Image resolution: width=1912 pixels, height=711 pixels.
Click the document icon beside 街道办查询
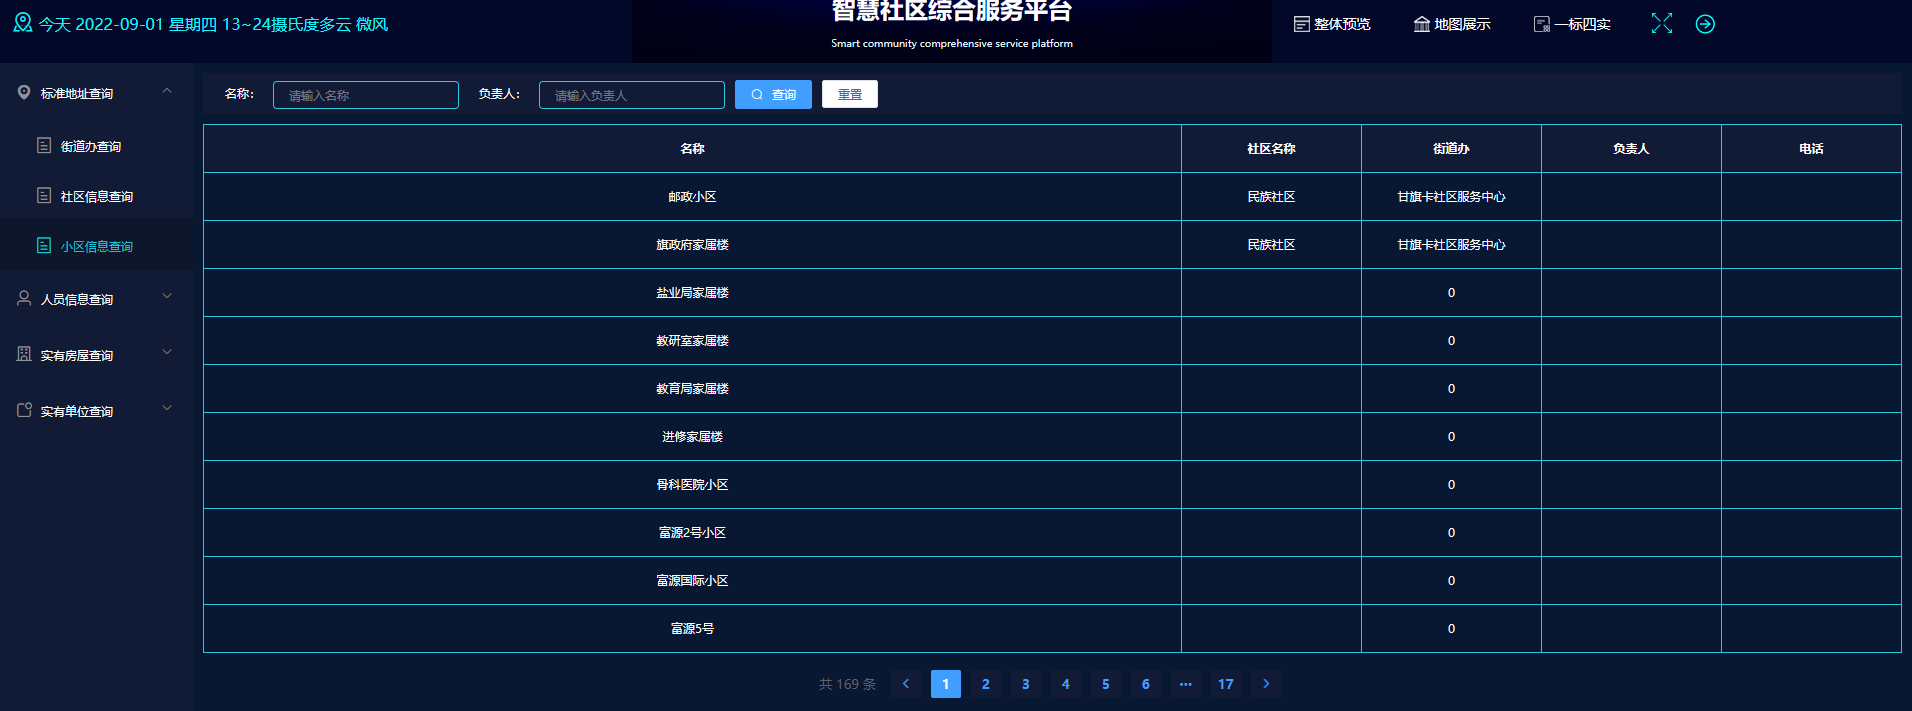tap(44, 146)
